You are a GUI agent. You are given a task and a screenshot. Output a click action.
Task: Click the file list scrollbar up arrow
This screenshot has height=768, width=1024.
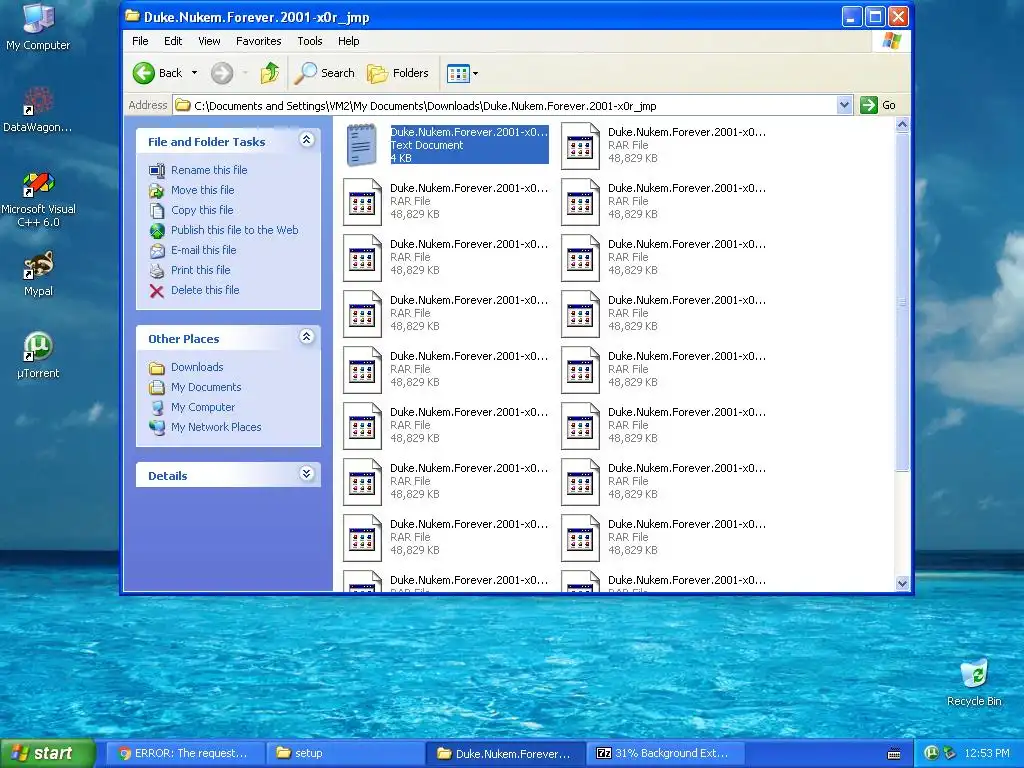[903, 124]
